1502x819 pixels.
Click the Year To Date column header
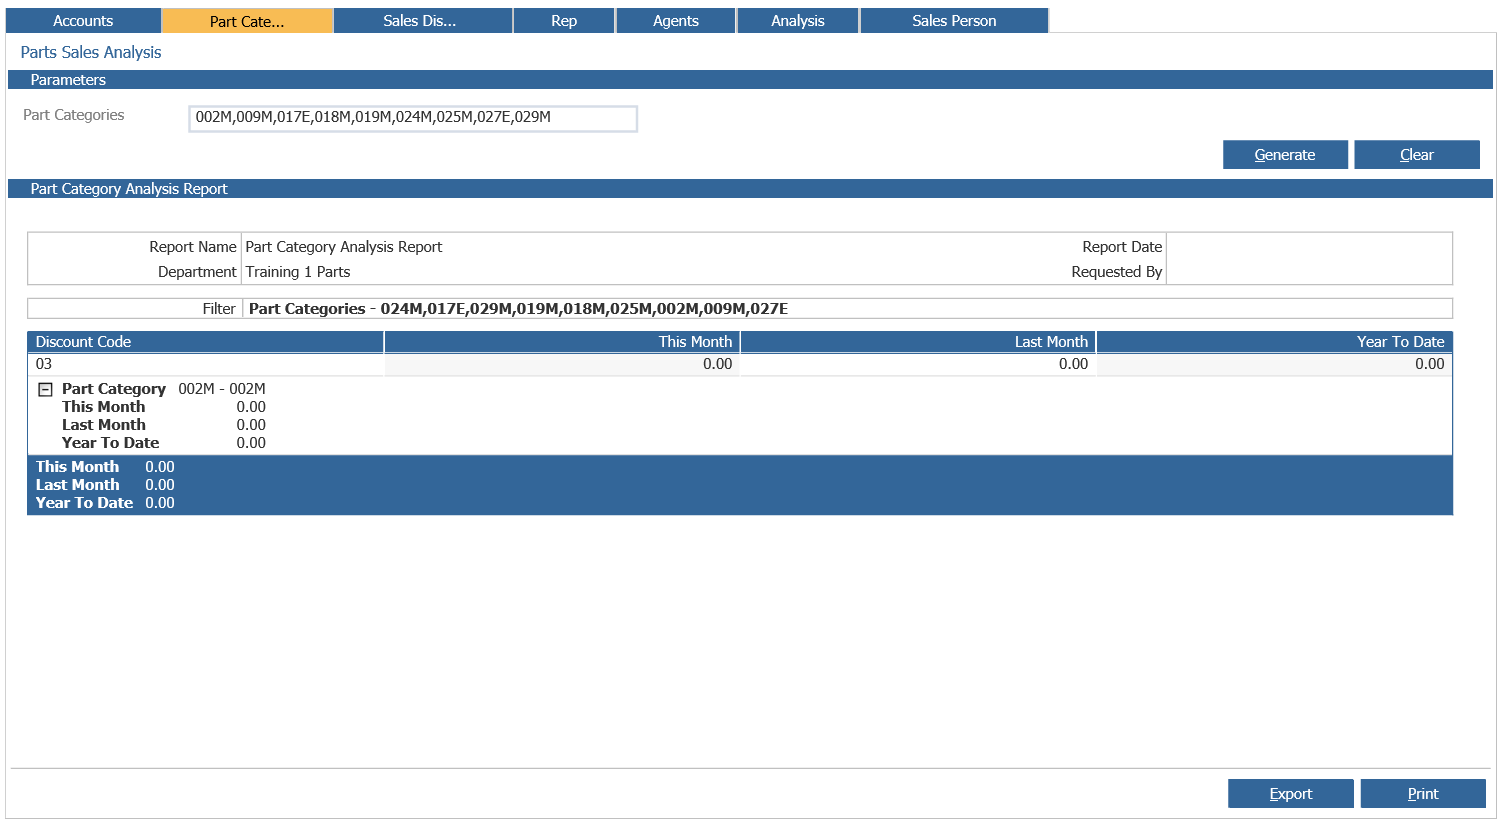(1274, 342)
